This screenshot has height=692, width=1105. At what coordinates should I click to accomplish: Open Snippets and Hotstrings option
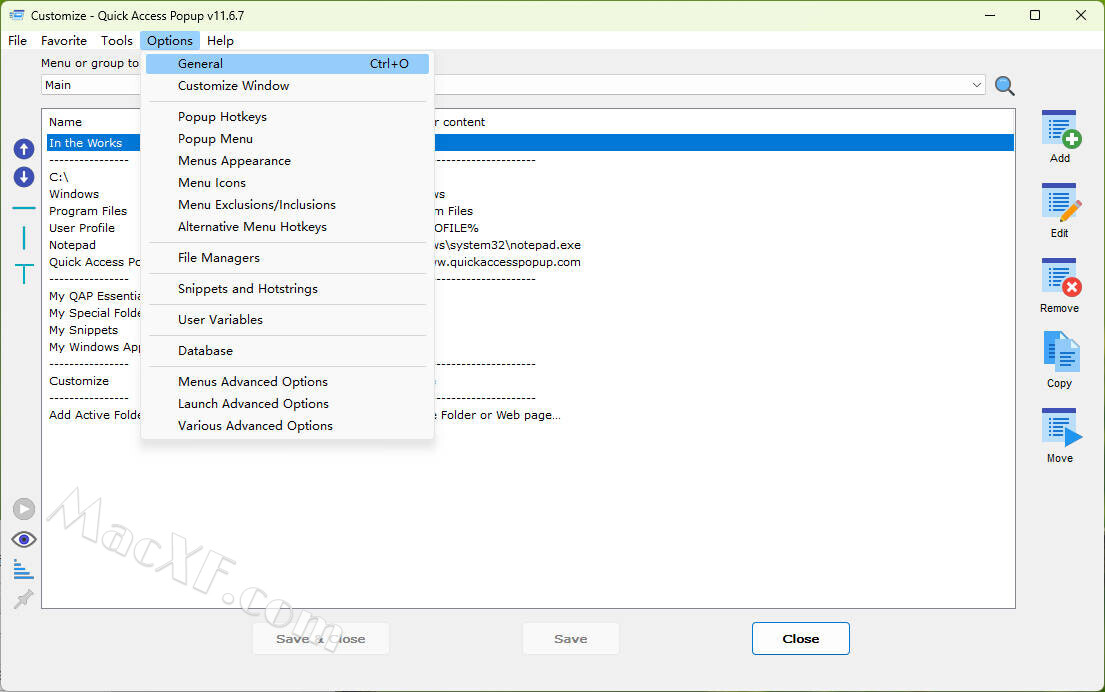coord(247,289)
